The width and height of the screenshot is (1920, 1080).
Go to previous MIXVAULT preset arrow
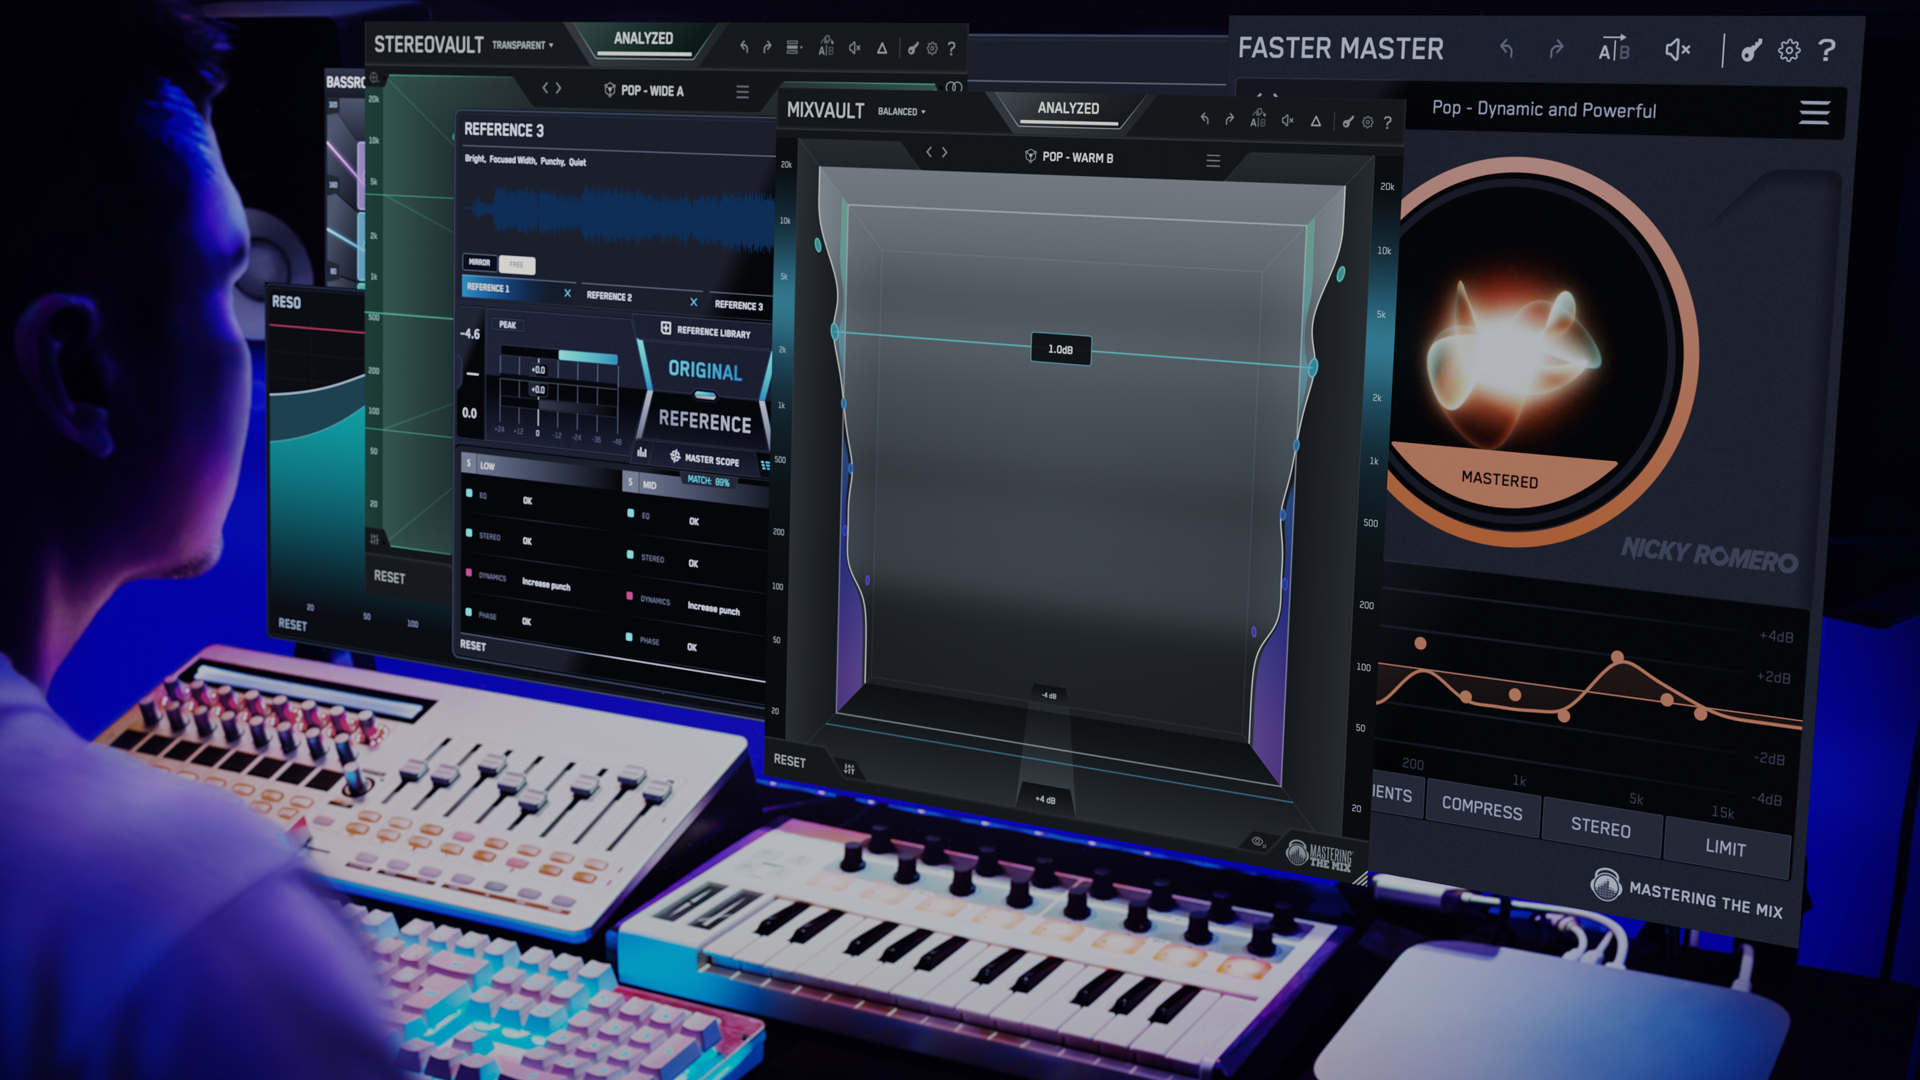pyautogui.click(x=929, y=152)
